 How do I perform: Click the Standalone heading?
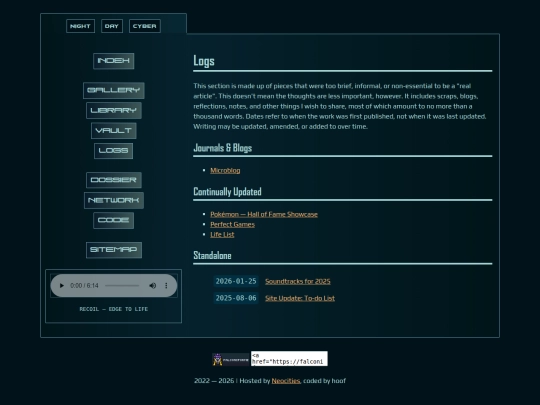point(212,256)
